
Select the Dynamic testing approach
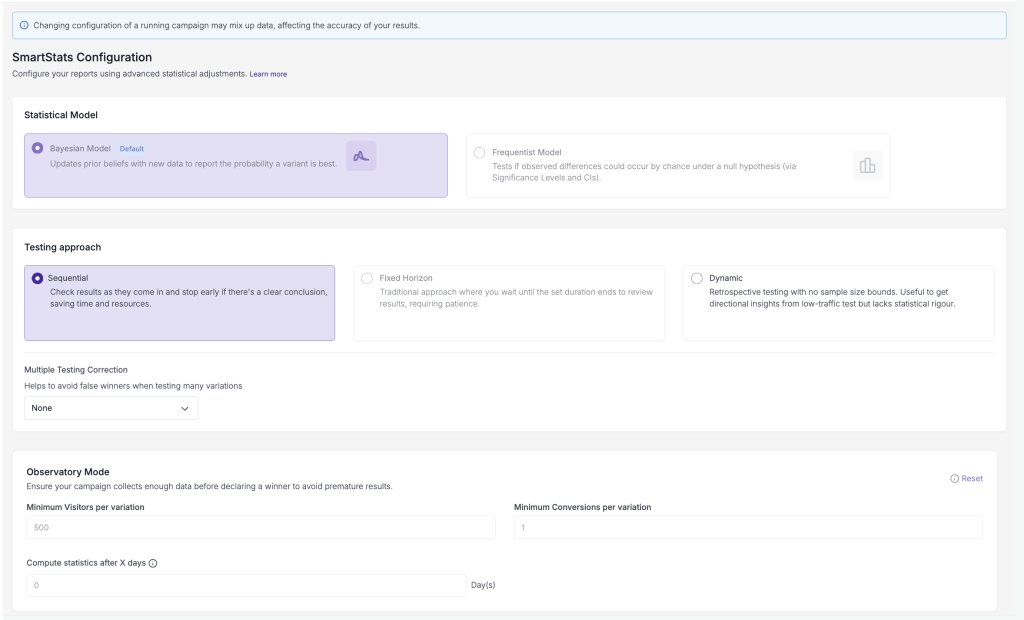point(697,278)
